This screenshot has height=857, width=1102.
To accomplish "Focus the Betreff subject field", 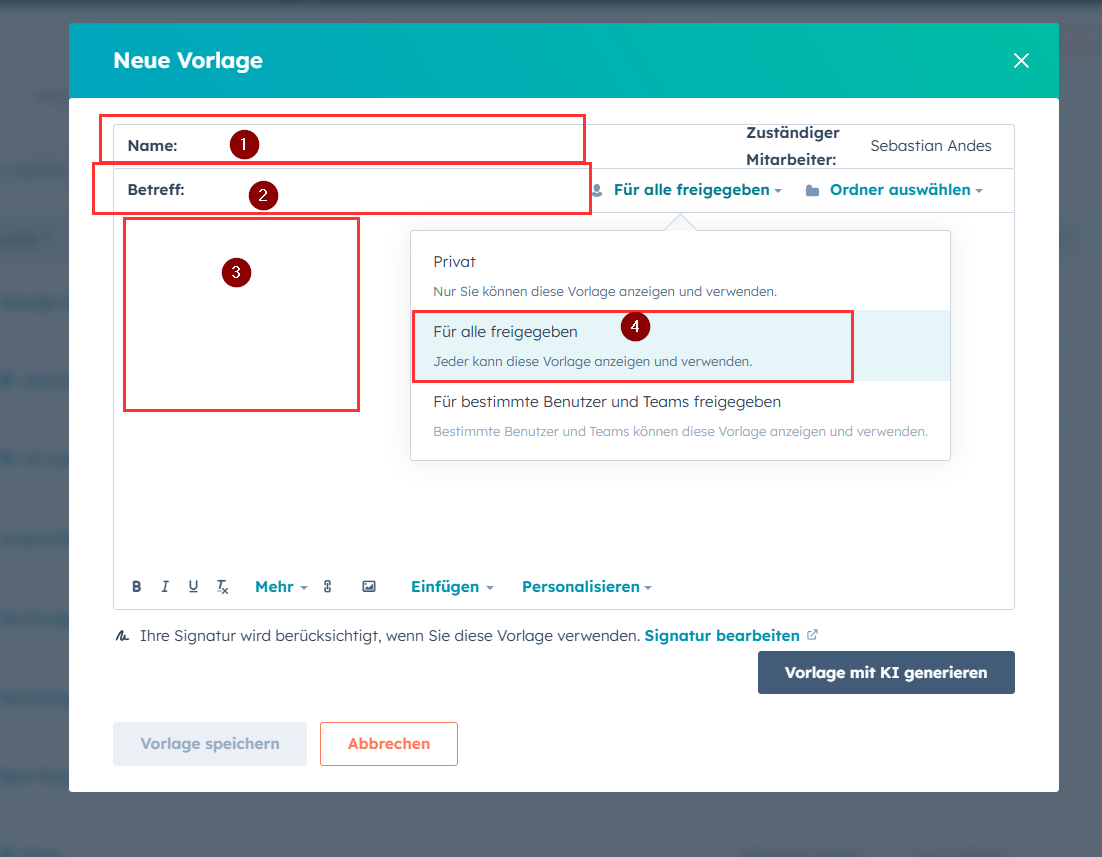I will pyautogui.click(x=380, y=190).
